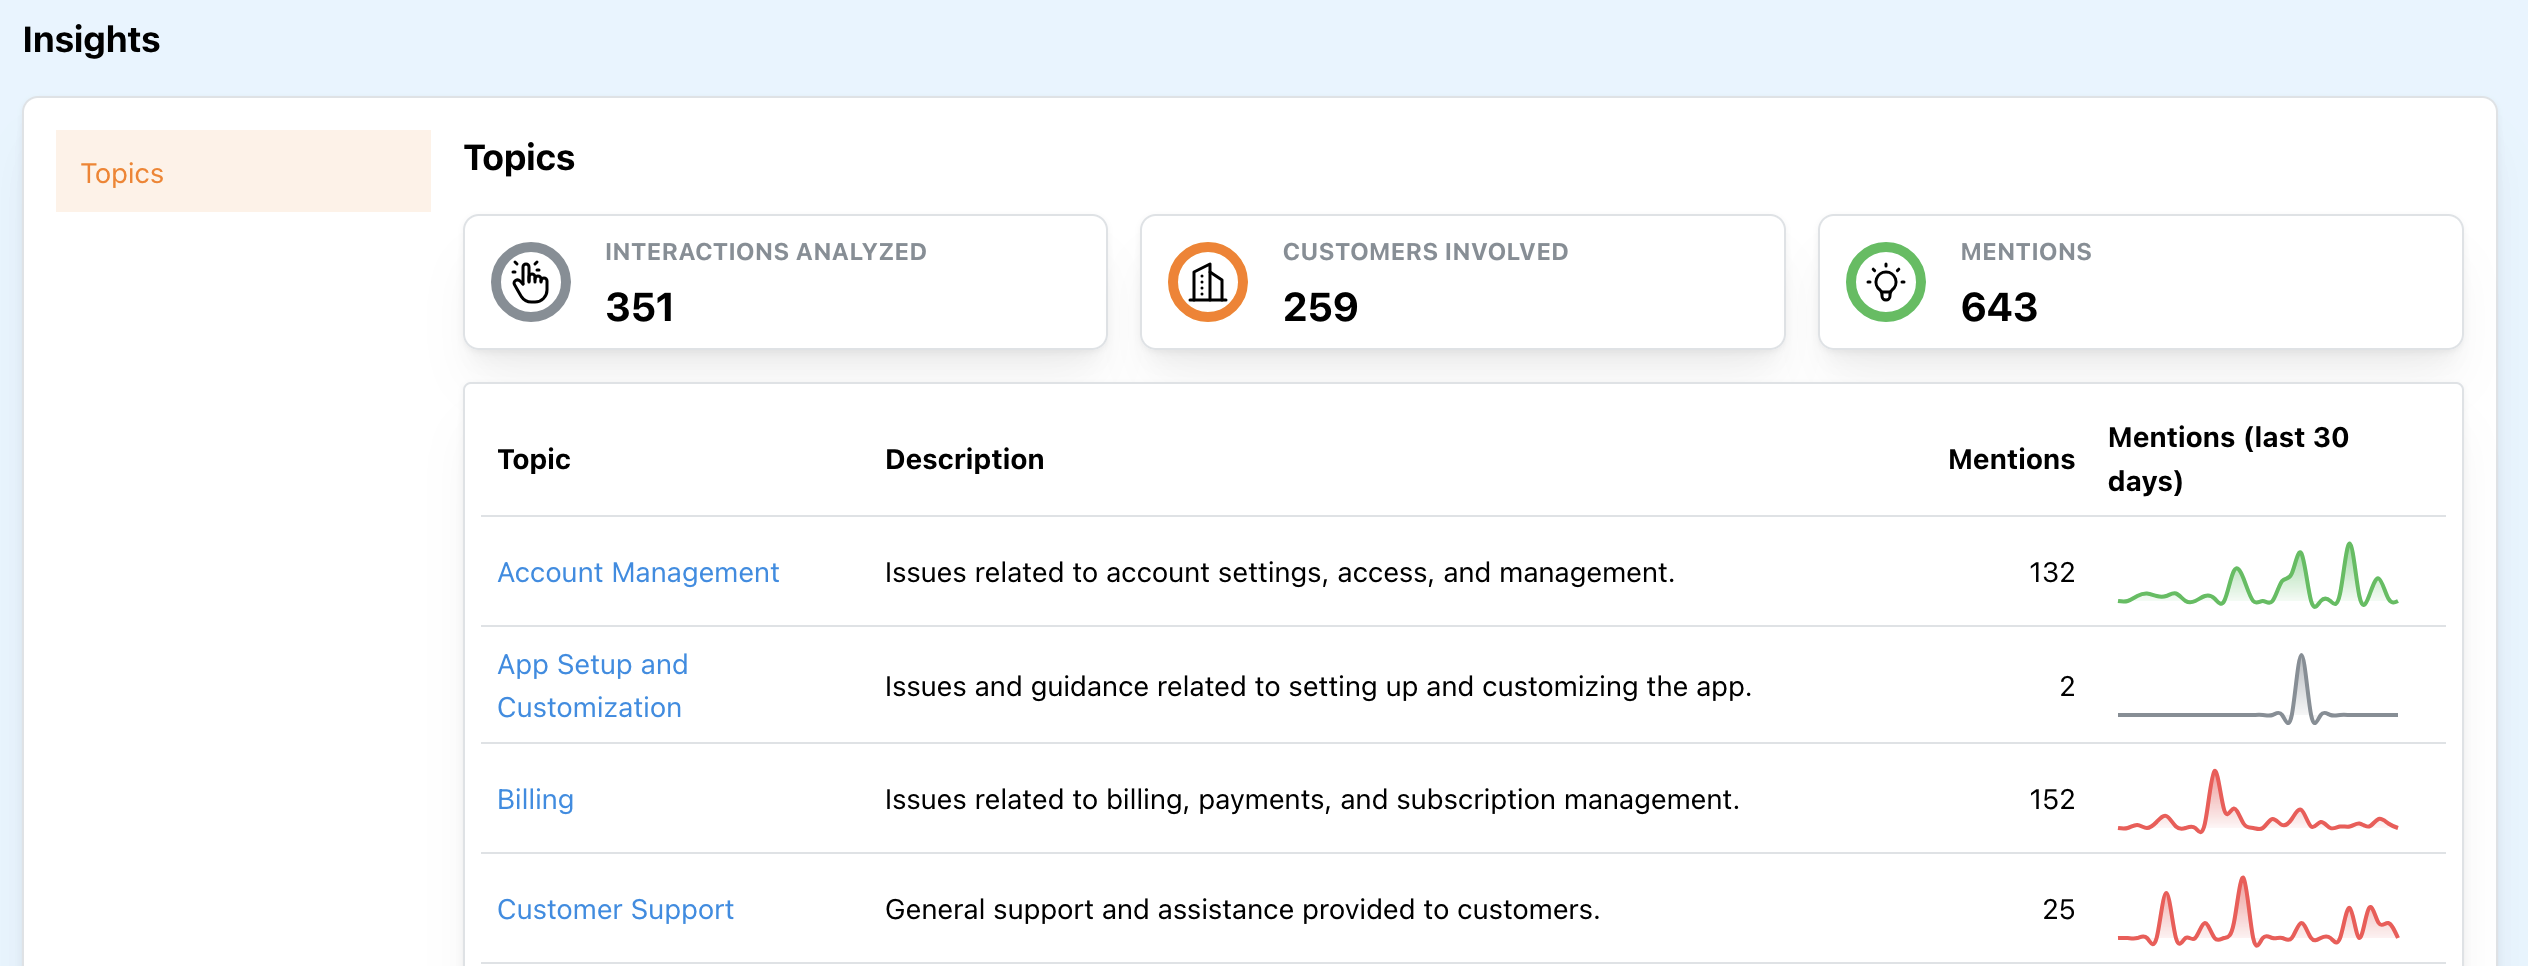Click the green lightbulb Mentions icon
Viewport: 2528px width, 966px height.
click(x=1885, y=282)
